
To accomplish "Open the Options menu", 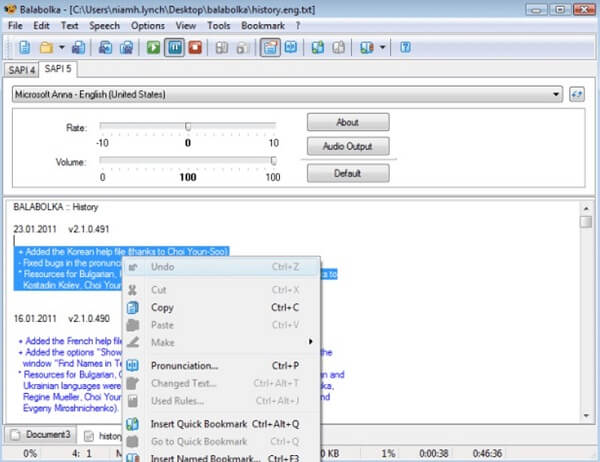I will 148,26.
